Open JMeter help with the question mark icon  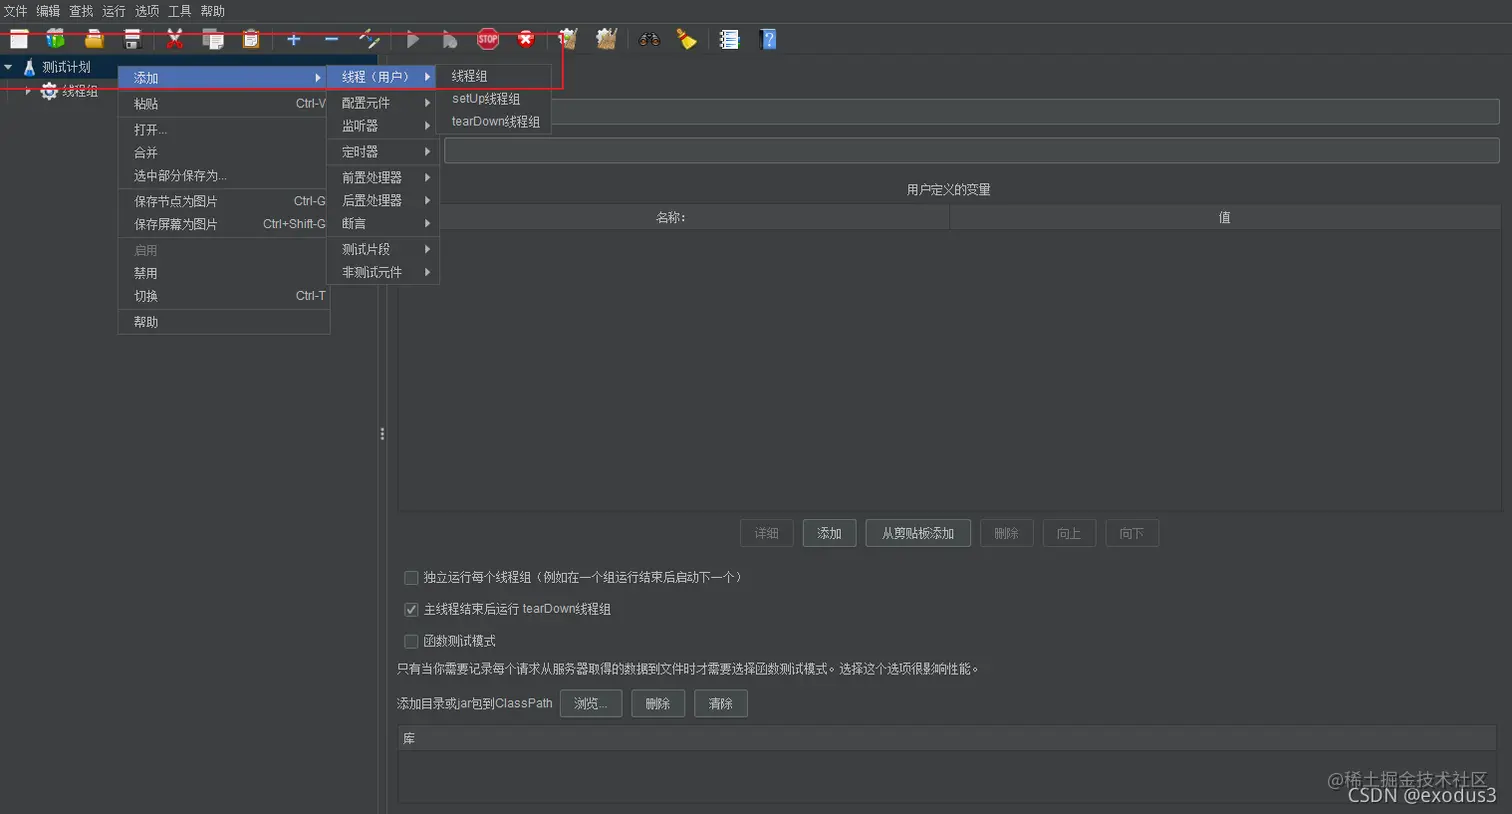point(768,39)
